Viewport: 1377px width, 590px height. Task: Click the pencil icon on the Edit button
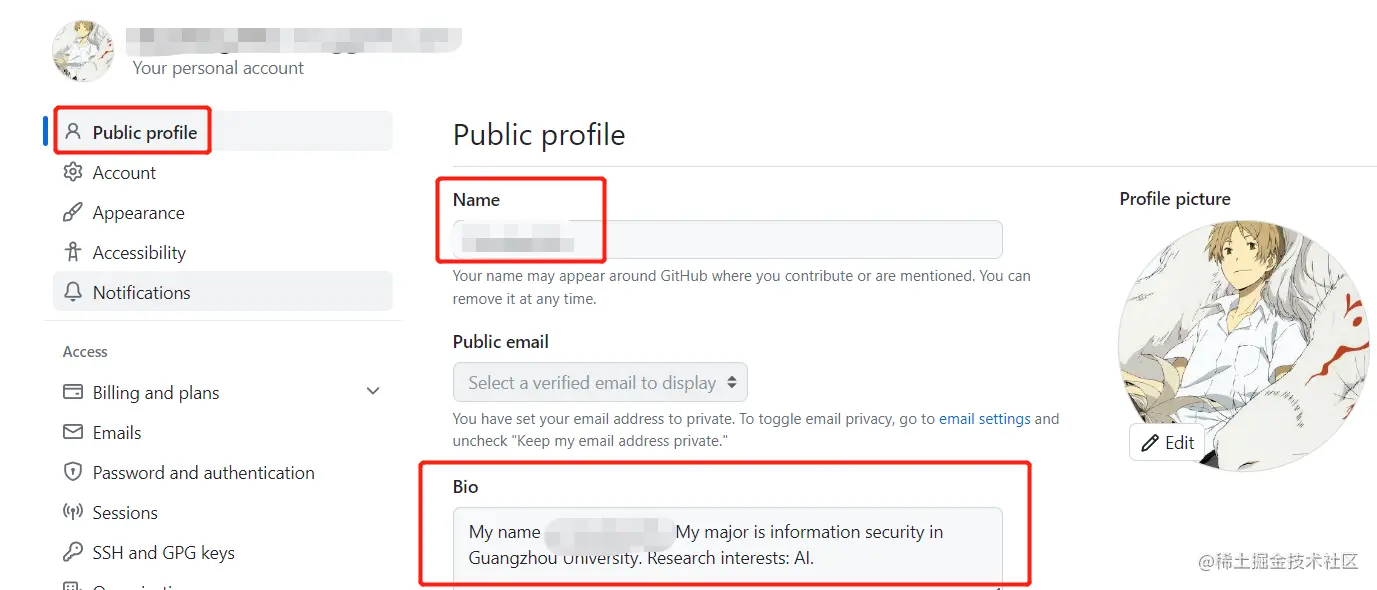tap(1150, 442)
